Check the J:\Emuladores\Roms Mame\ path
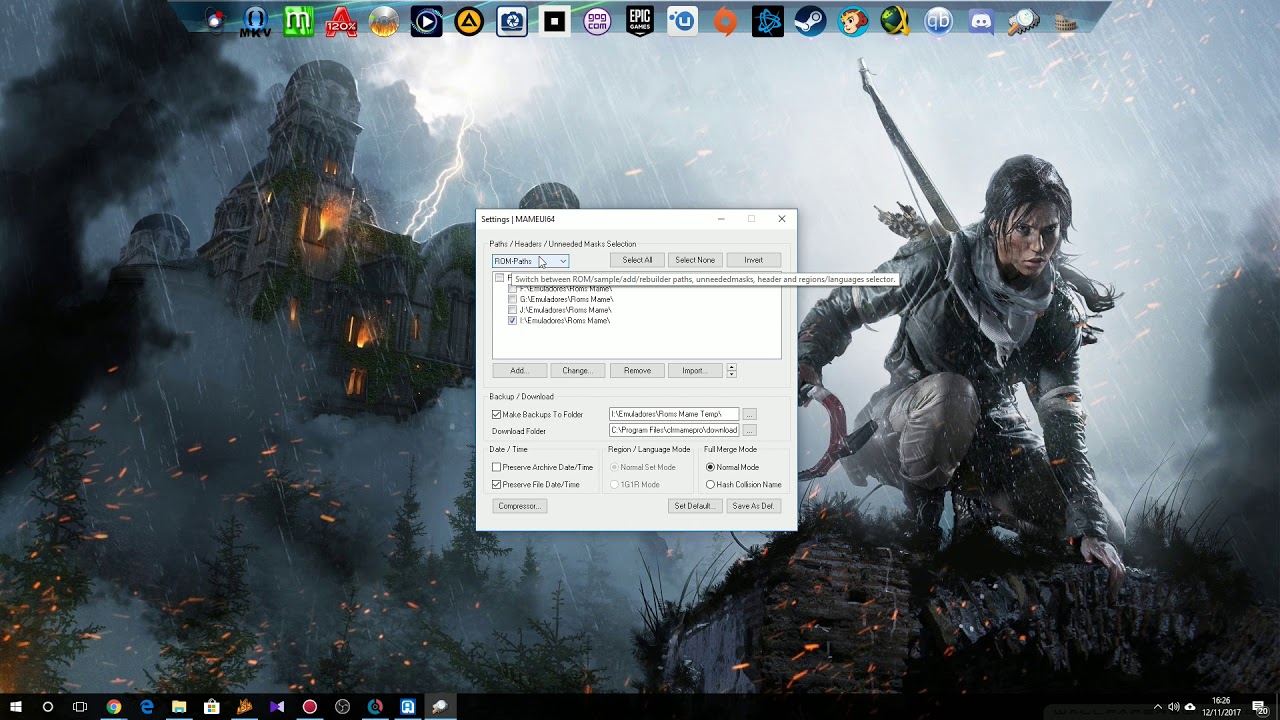The width and height of the screenshot is (1280, 720). [x=513, y=310]
